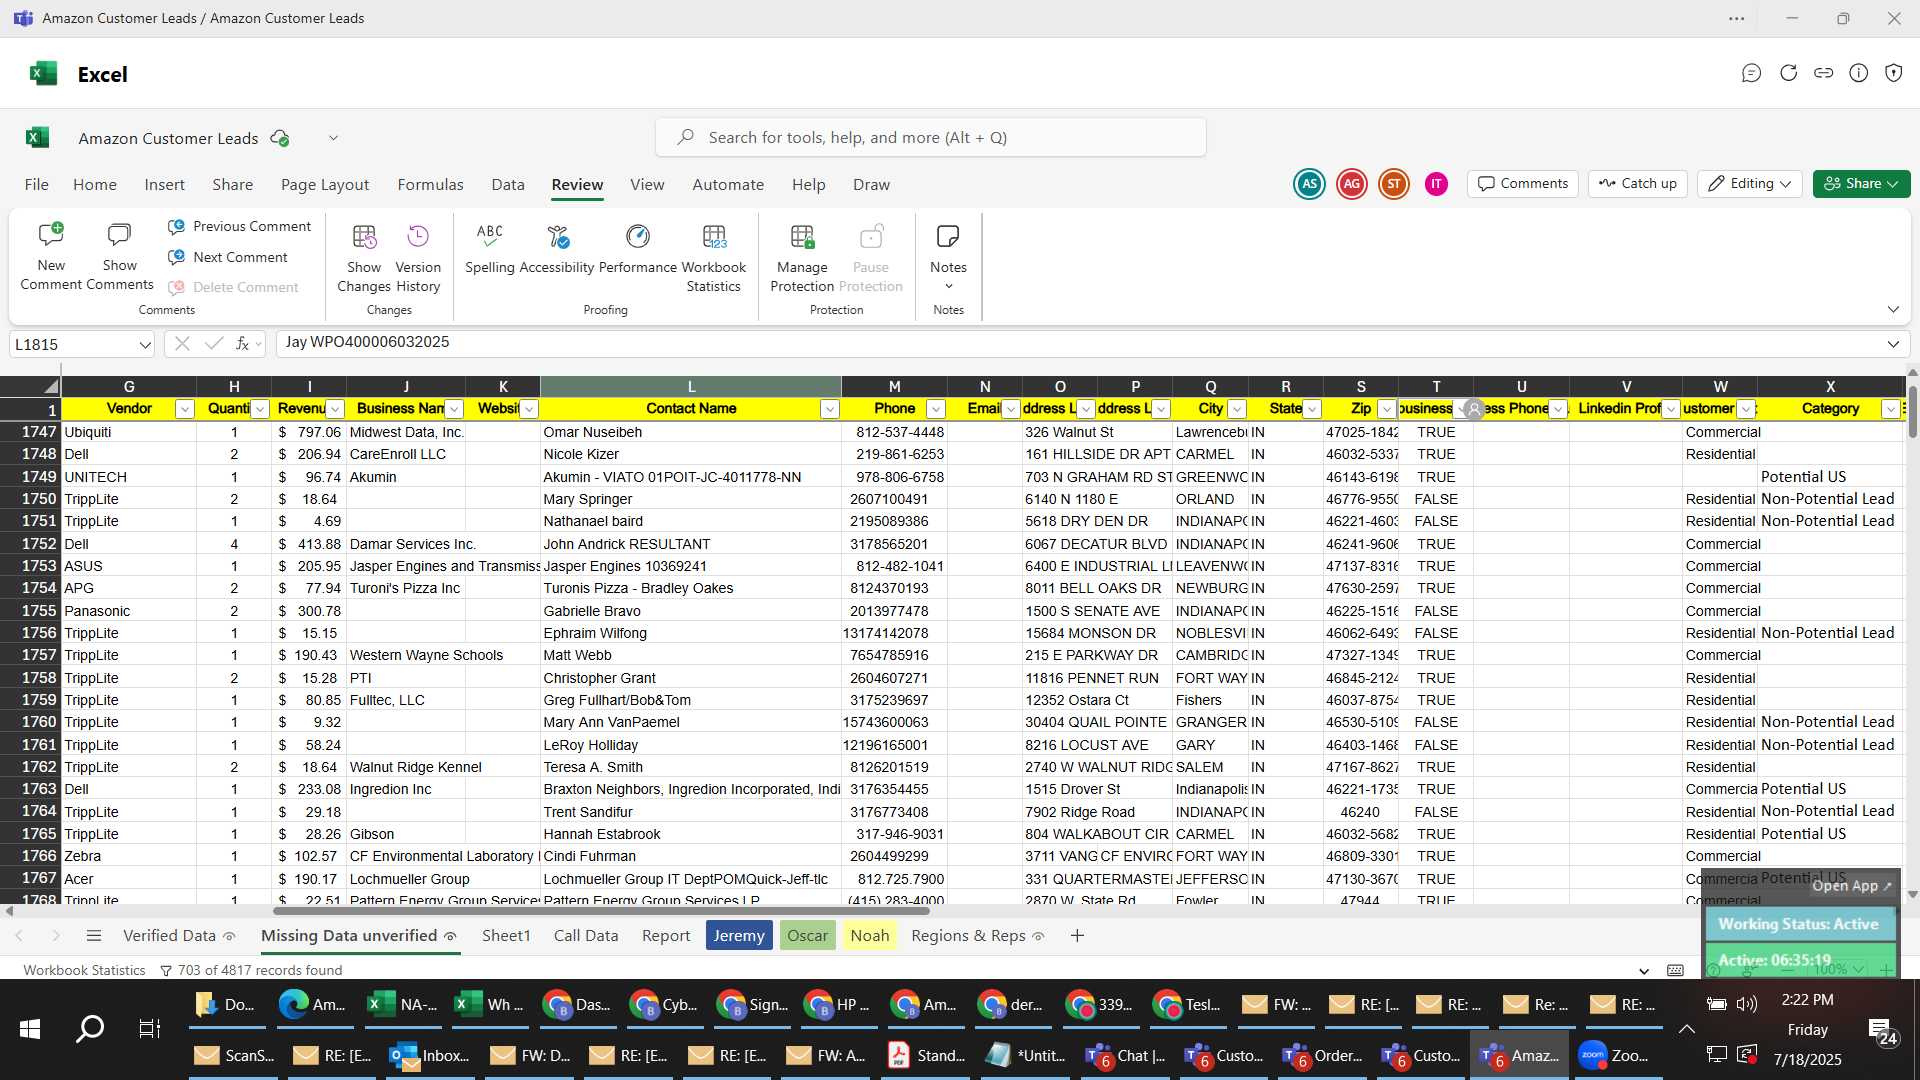
Task: Click the Open App button
Action: coord(1851,886)
